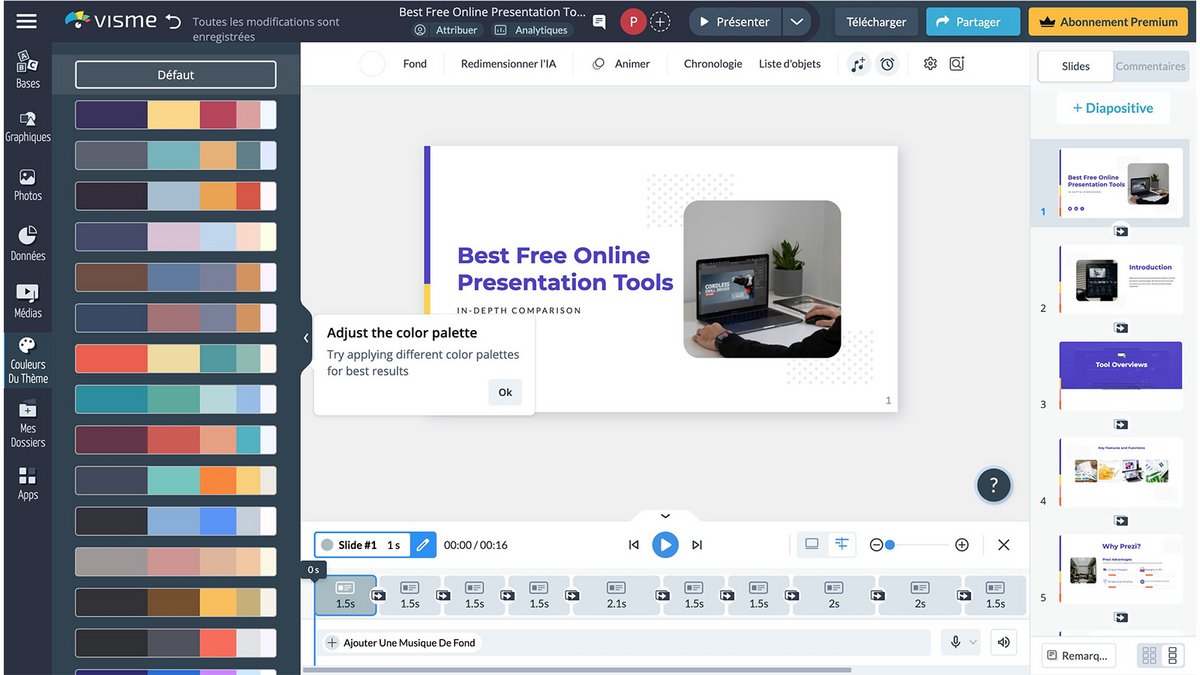
Task: Open the Bases panel
Action: tap(28, 69)
